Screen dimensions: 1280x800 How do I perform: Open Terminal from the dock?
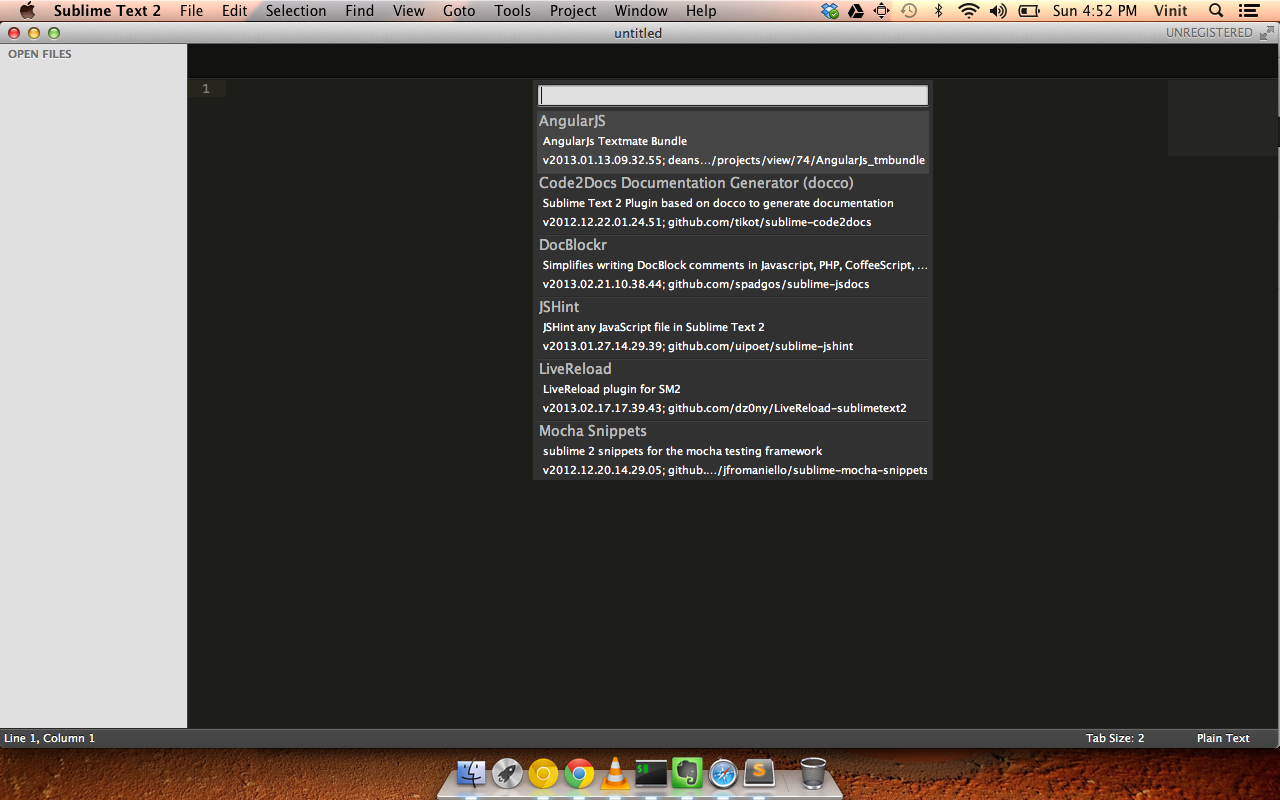pos(651,773)
